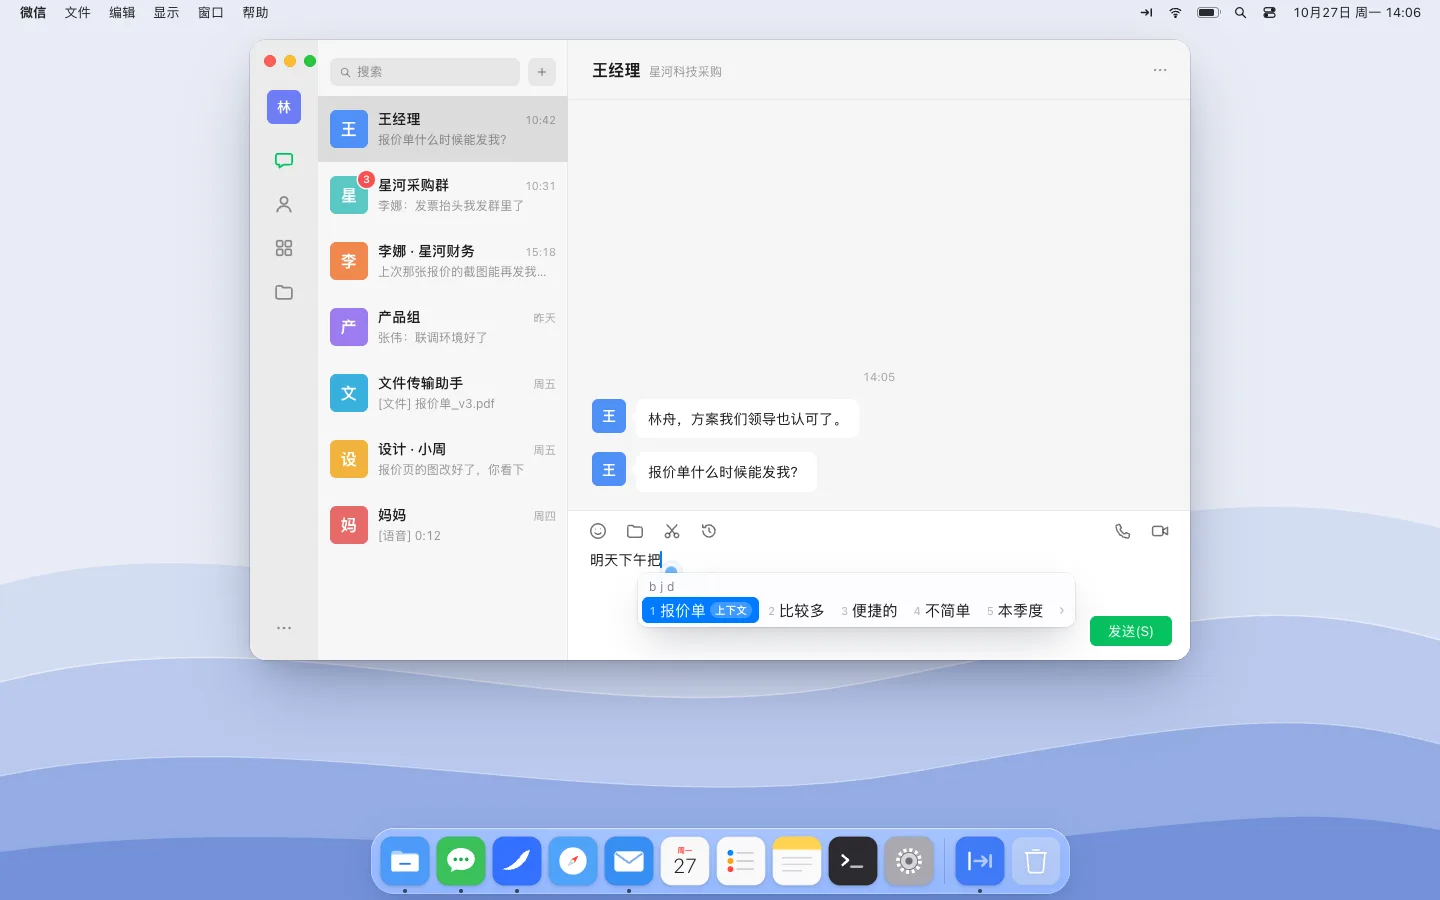Open Safari from the dock
This screenshot has width=1440, height=900.
(573, 861)
